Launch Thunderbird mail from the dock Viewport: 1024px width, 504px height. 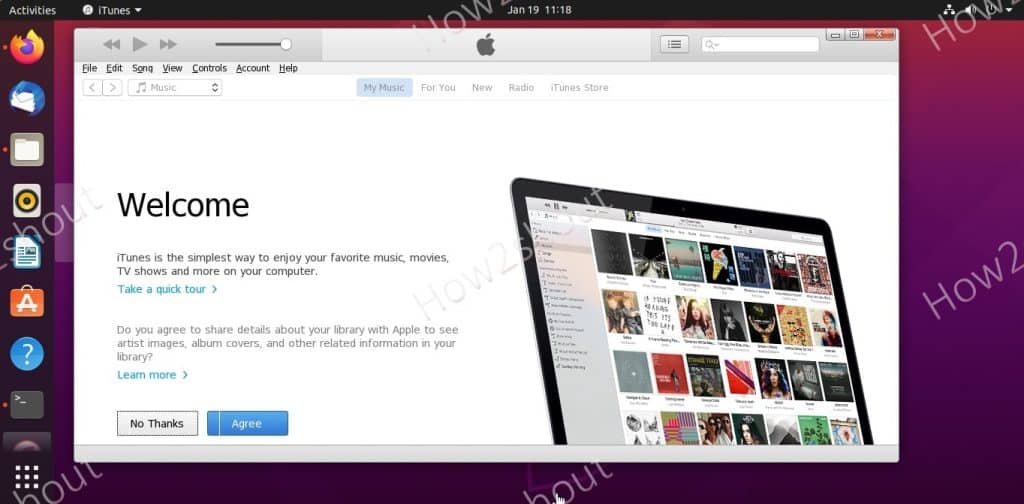point(27,98)
